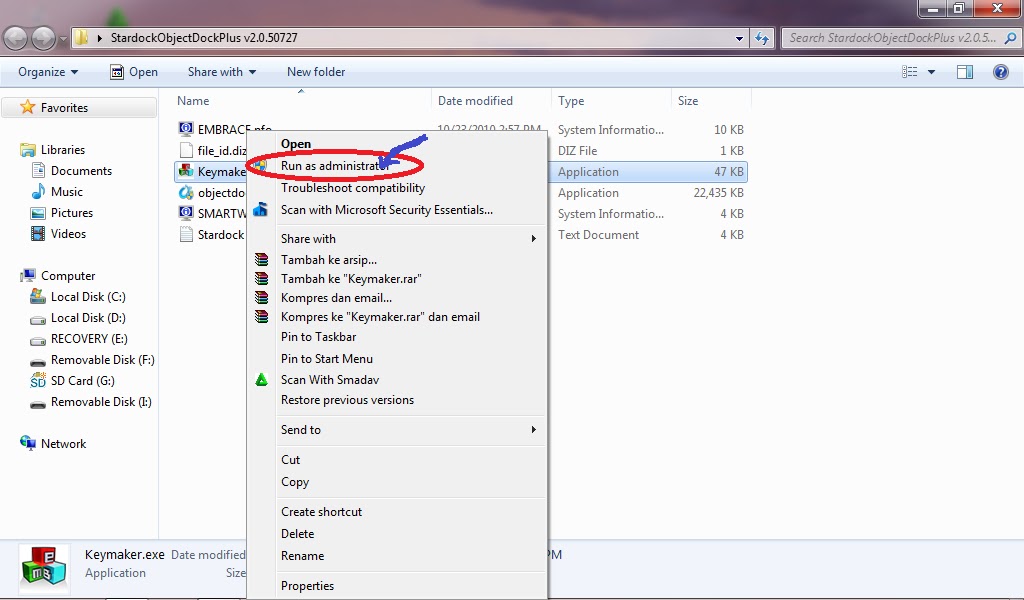Open the recent pages dropdown arrow
Screen dimensions: 1024x600
pyautogui.click(x=63, y=39)
